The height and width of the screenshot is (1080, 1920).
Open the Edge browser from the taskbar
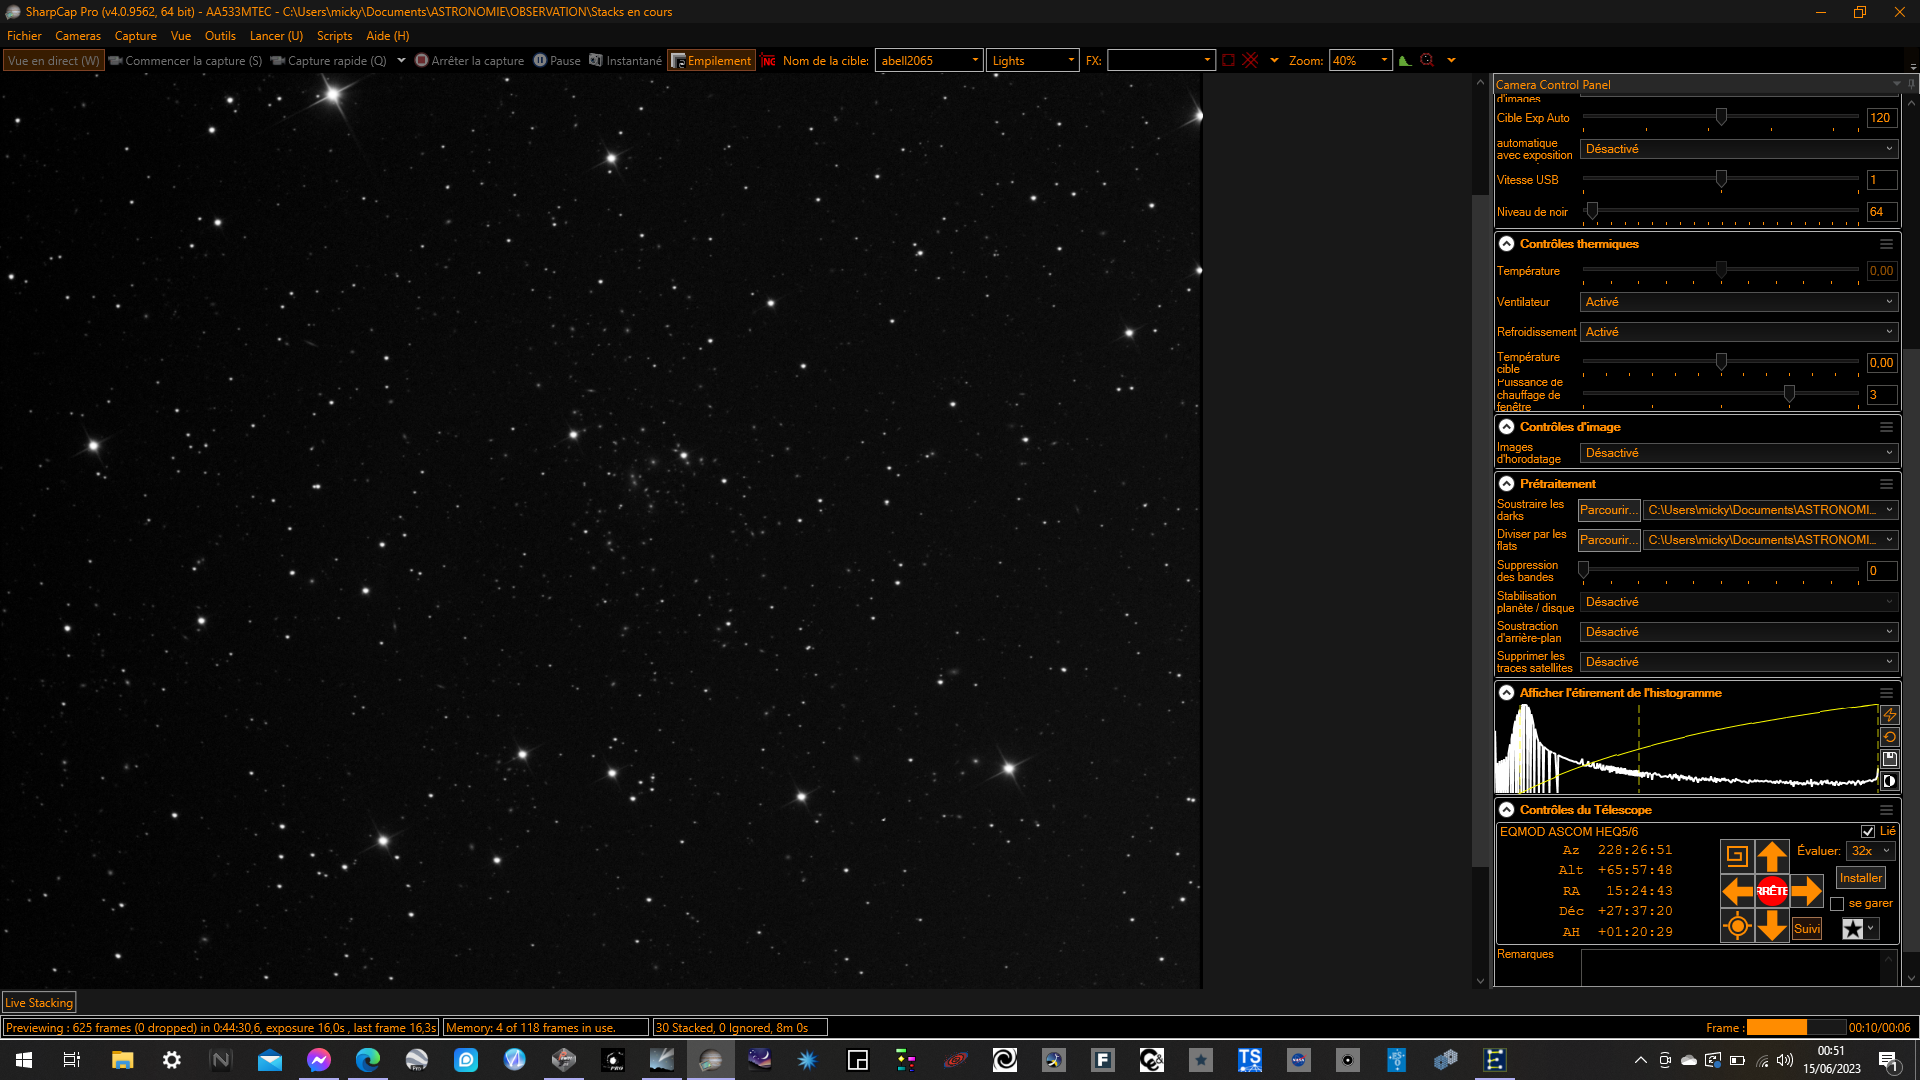point(368,1060)
